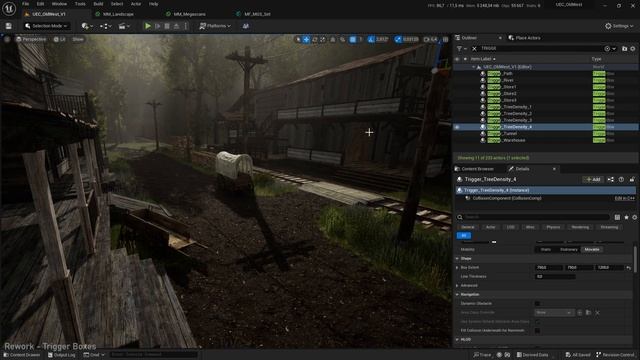The height and width of the screenshot is (360, 640).
Task: Show only favorite properties star icon
Action: (x=626, y=217)
